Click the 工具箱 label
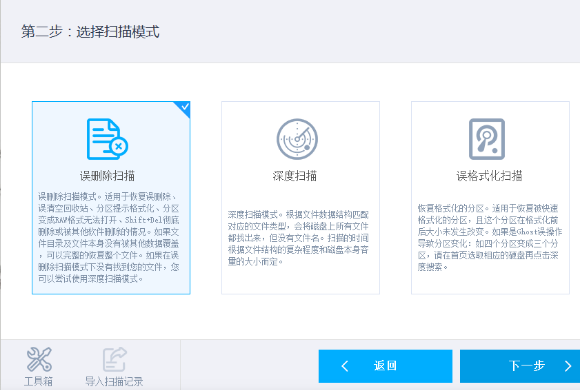Viewport: 580px width, 390px height. (x=38, y=381)
